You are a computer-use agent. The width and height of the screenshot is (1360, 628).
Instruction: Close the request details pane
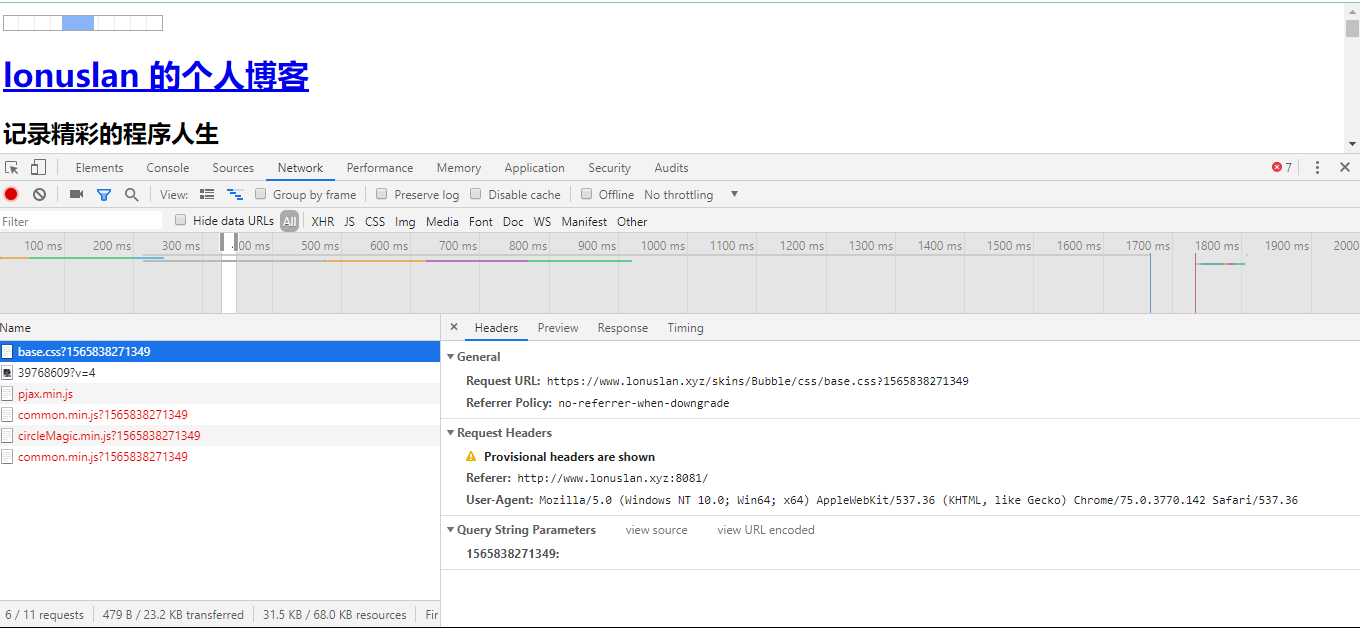pyautogui.click(x=453, y=328)
